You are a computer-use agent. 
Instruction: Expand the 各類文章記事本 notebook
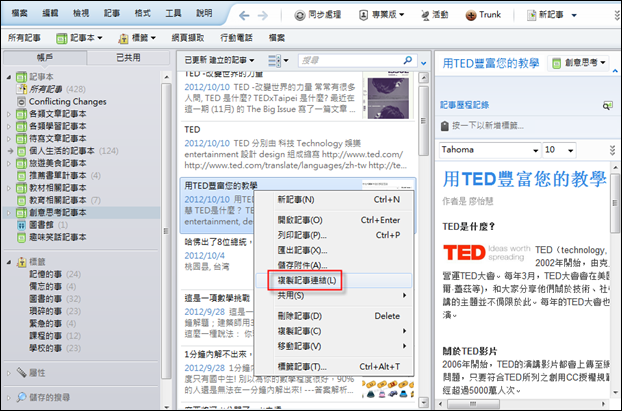[9, 114]
